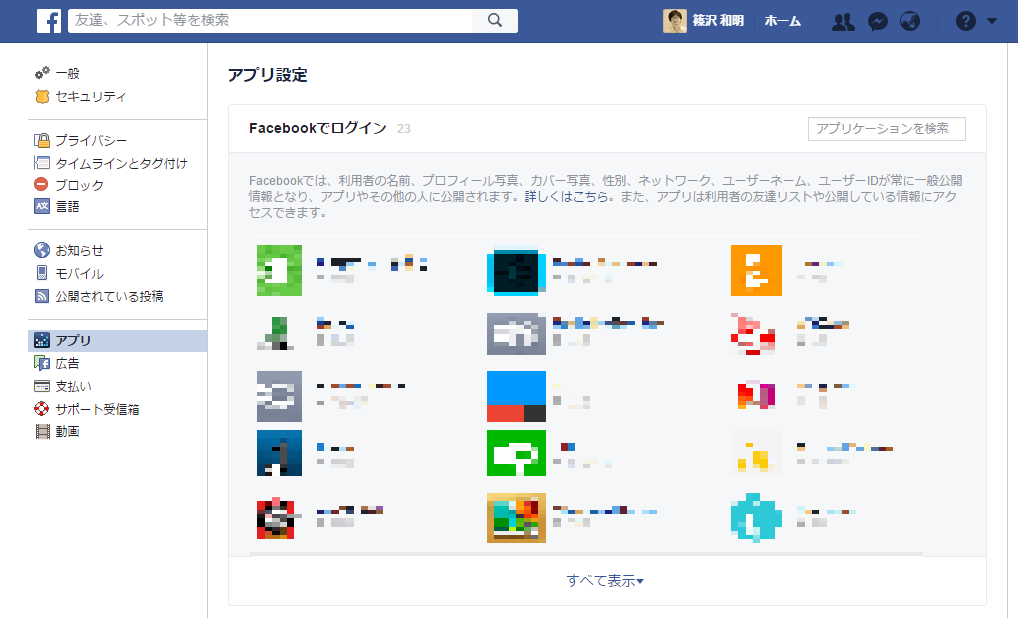Expand the account menu arrow

click(991, 21)
